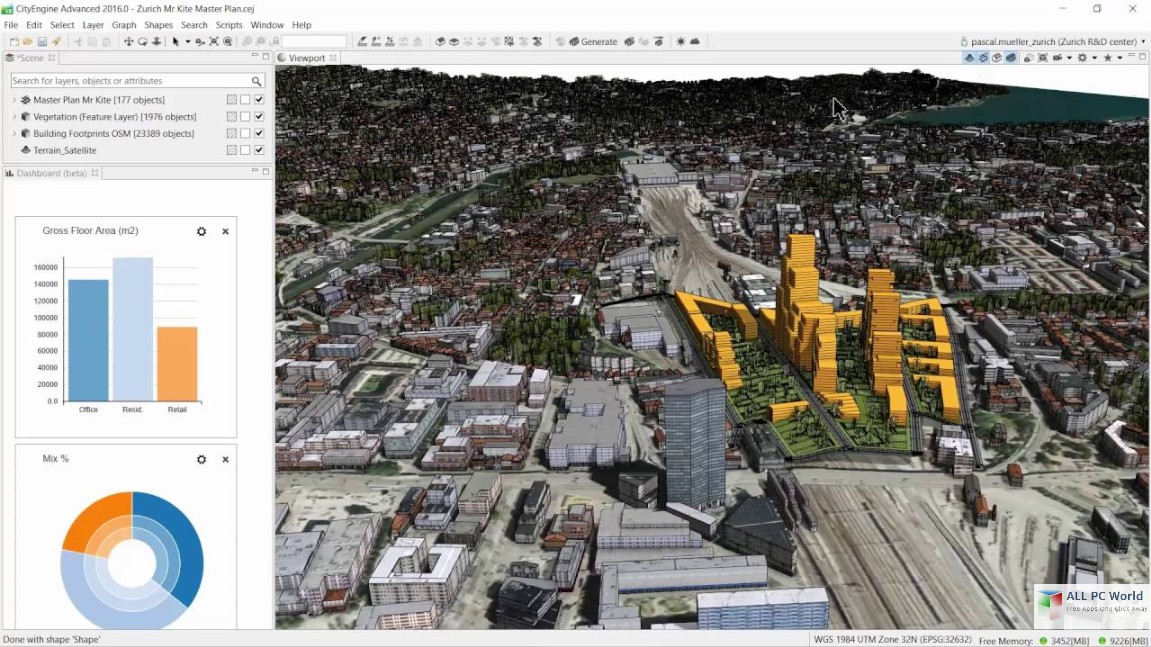Expand the Master Plan Mr Kite layer

pos(14,100)
